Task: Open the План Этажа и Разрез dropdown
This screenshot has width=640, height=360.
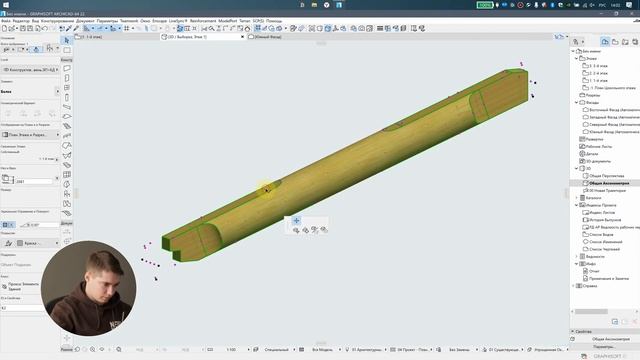Action: coord(31,134)
